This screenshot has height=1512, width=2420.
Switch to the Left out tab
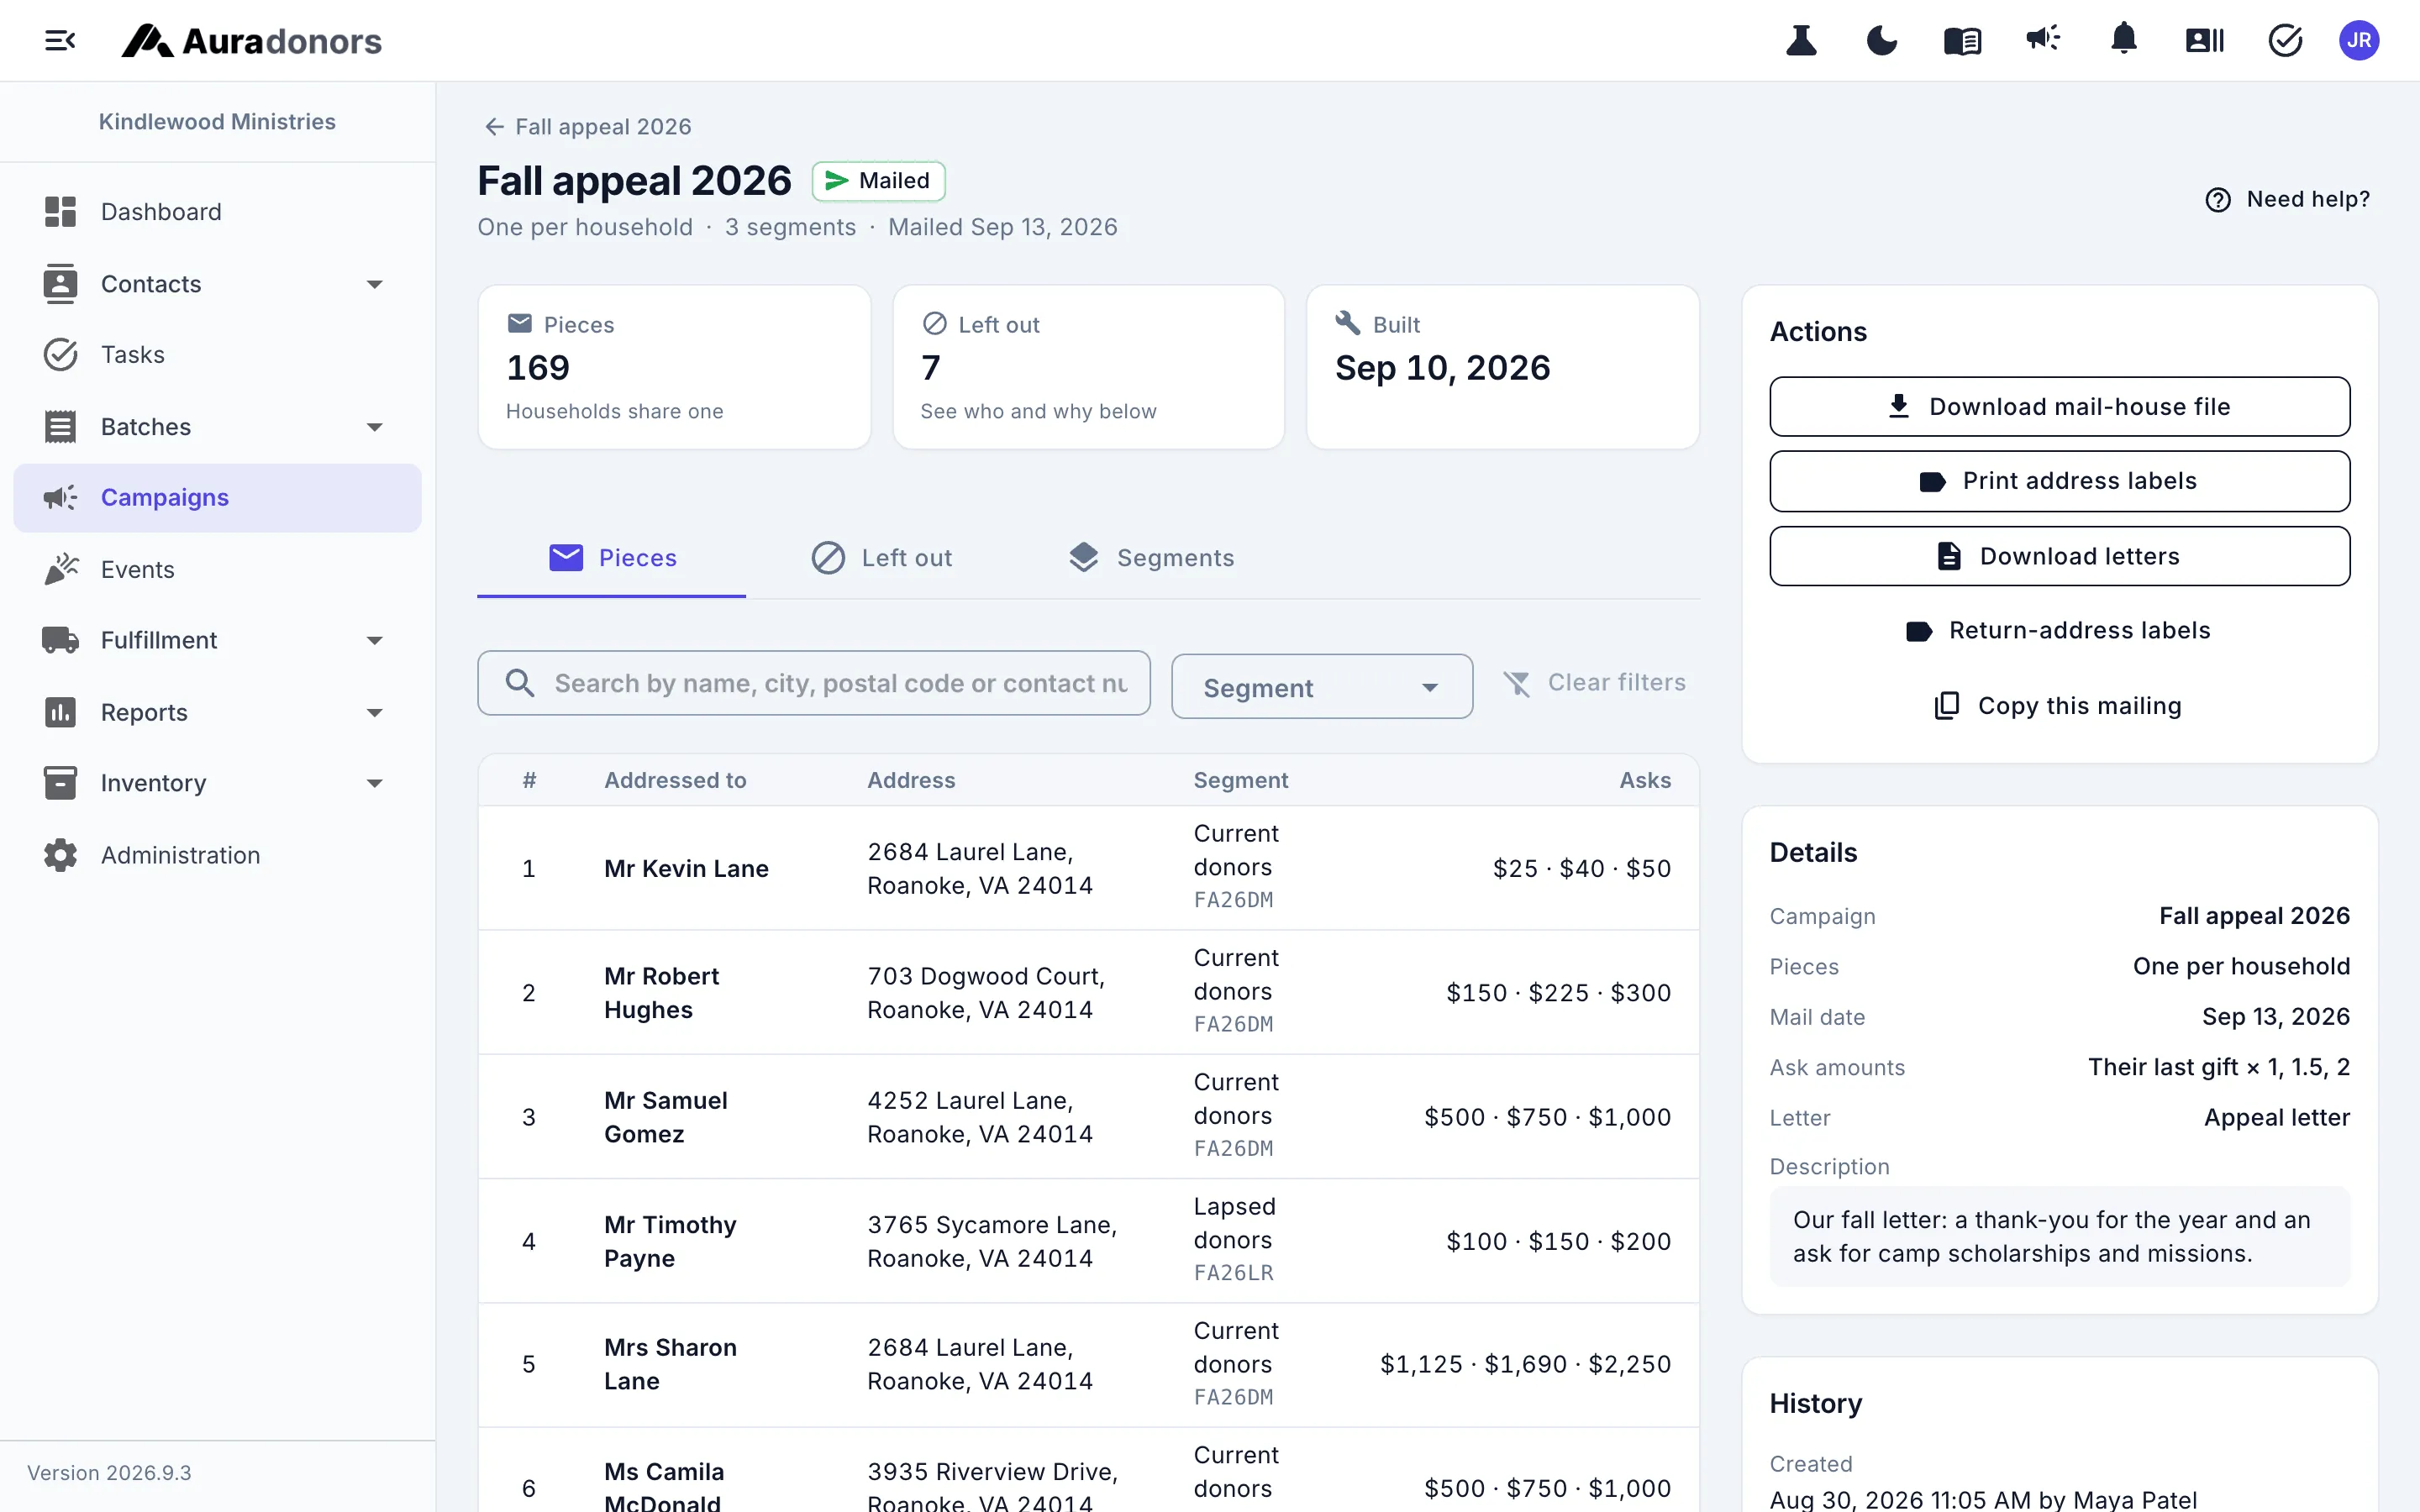tap(881, 558)
